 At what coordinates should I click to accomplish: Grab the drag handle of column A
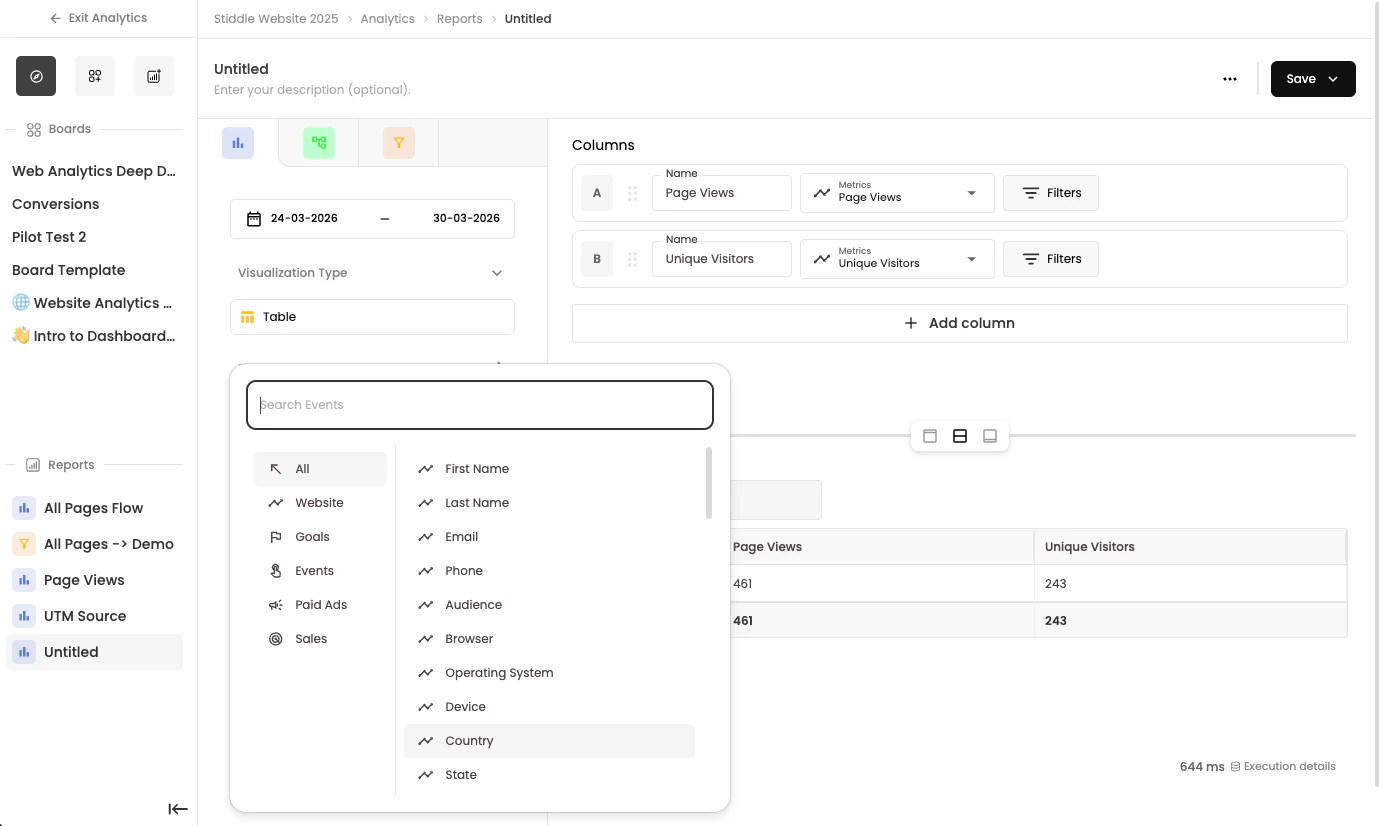(x=632, y=193)
